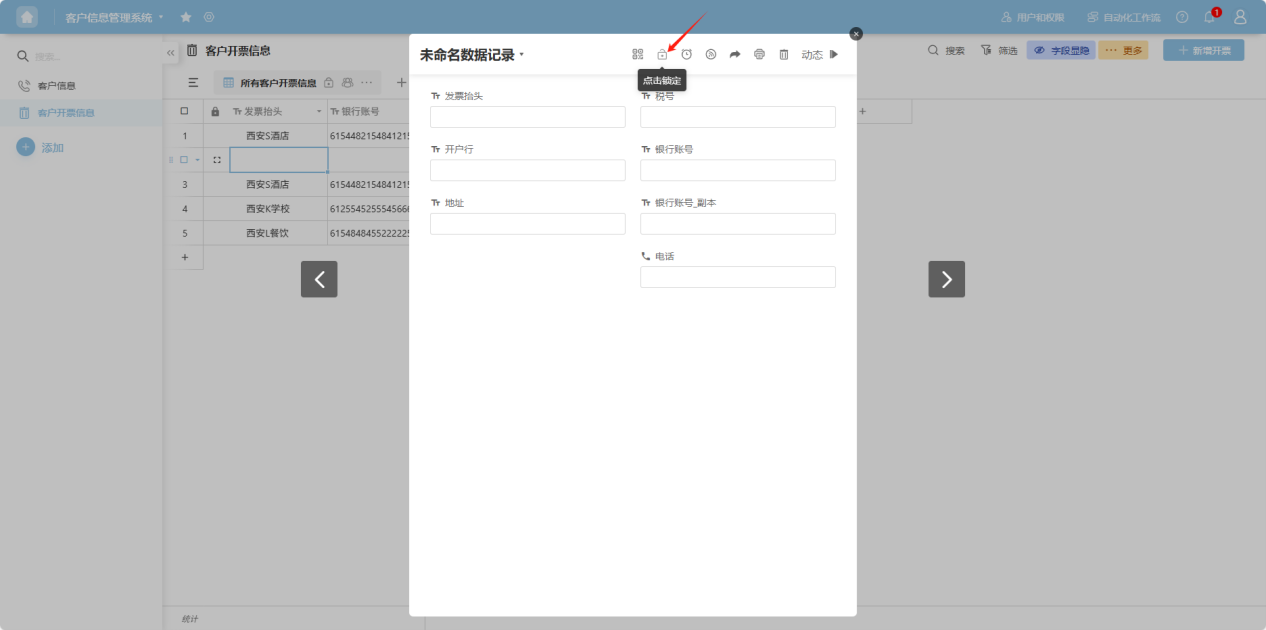Toggle the select-all checkbox in table header
Screen dimensions: 1266x630
184,111
